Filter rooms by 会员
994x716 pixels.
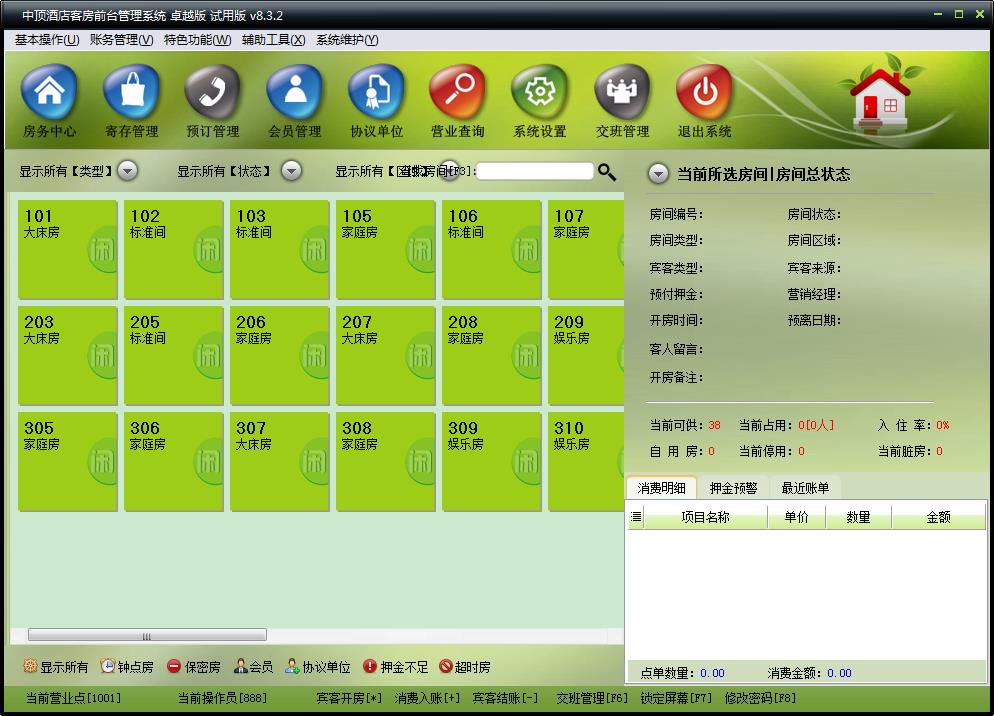[x=253, y=667]
